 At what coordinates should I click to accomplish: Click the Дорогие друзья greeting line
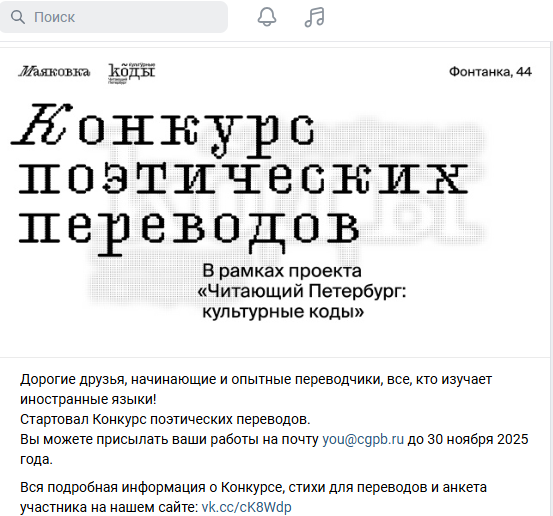point(256,380)
